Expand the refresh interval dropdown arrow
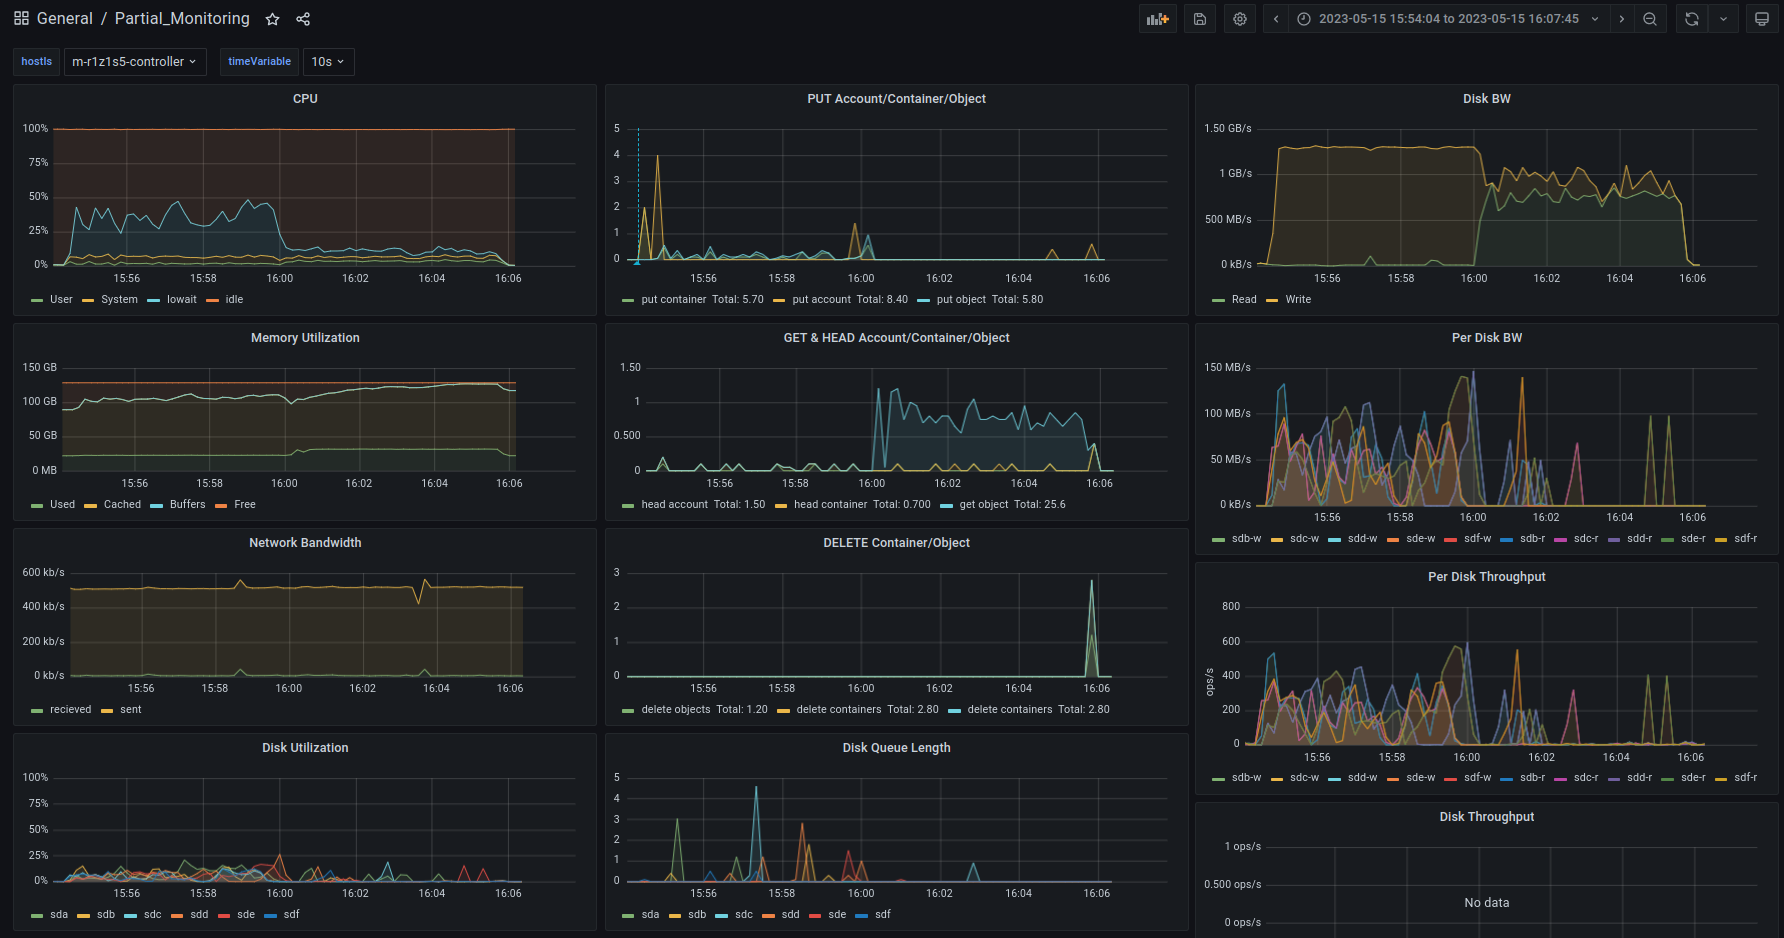This screenshot has height=938, width=1784. pos(1723,19)
